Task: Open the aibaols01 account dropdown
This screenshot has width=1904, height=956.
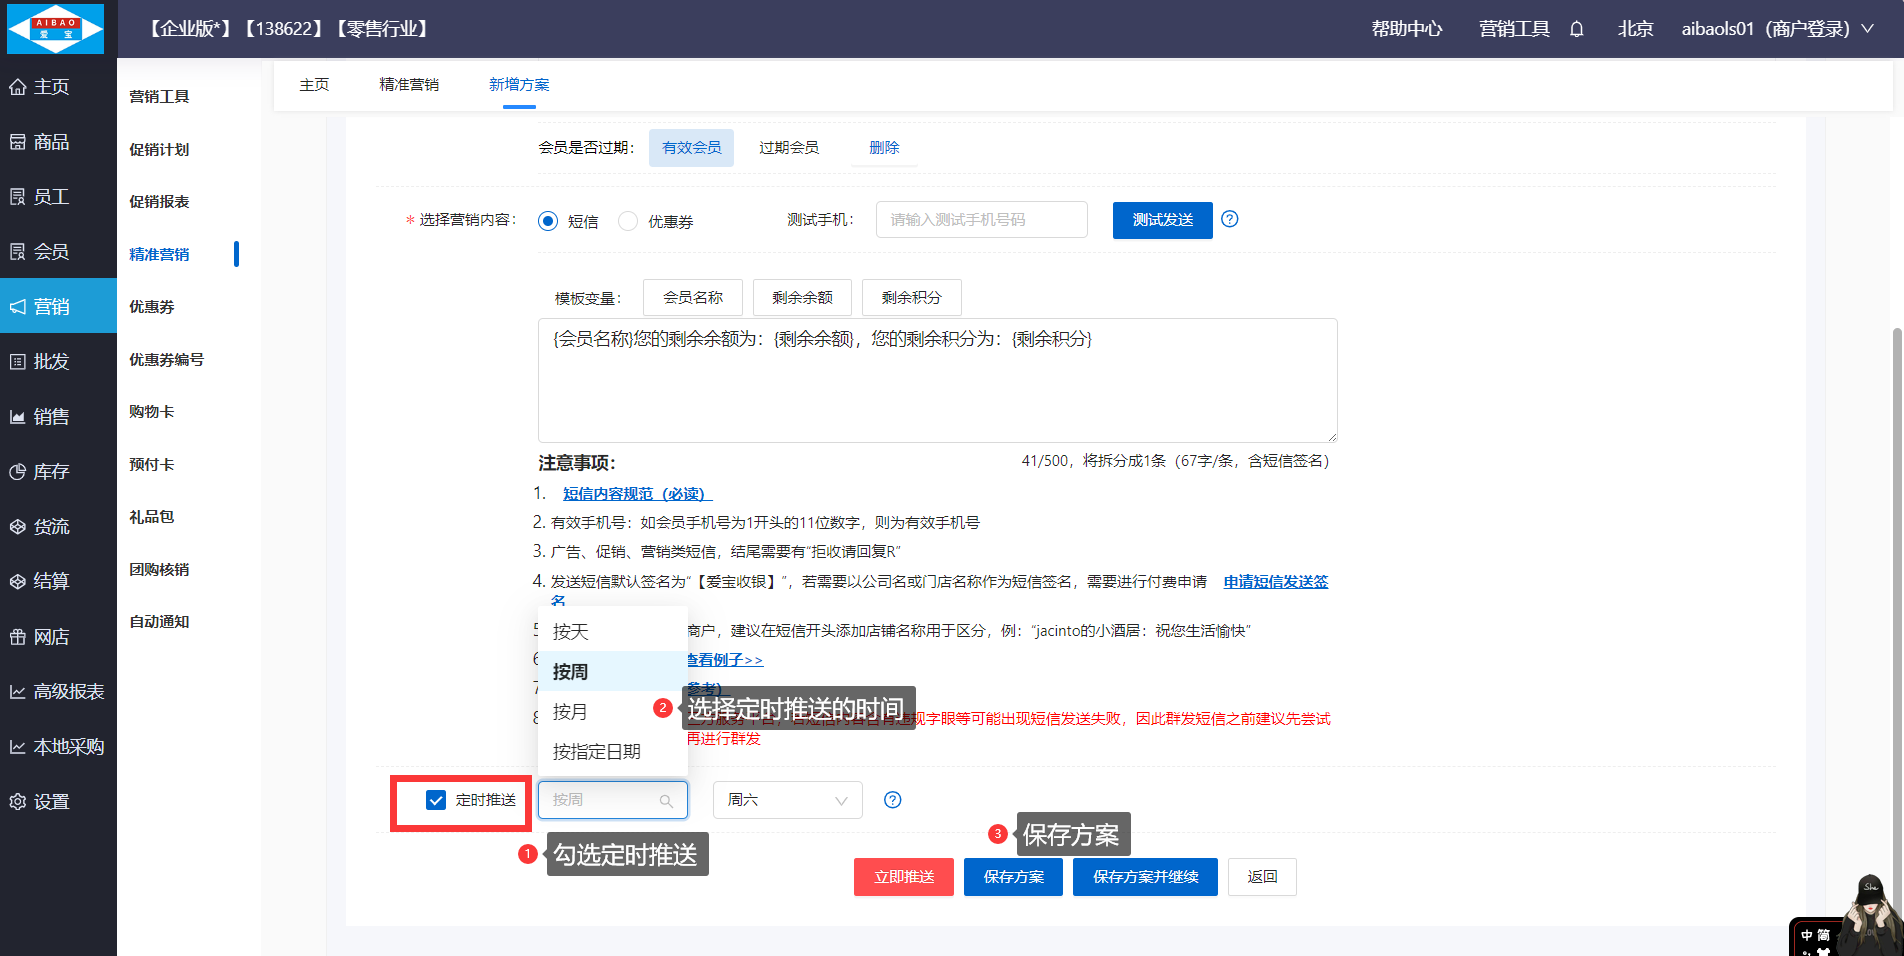Action: click(x=1776, y=29)
